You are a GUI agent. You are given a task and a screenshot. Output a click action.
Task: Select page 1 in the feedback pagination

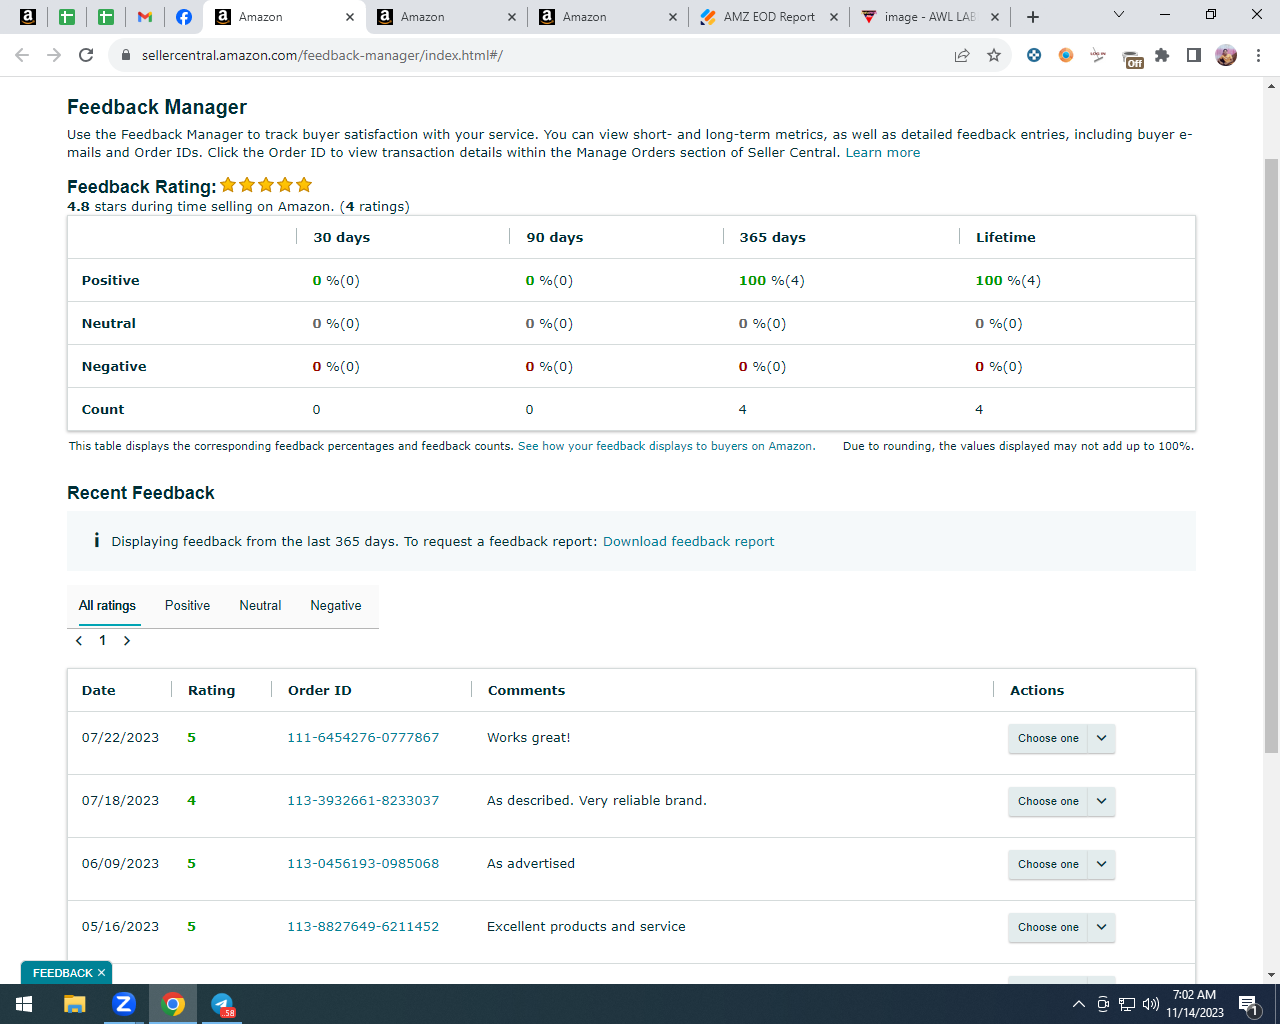point(102,641)
